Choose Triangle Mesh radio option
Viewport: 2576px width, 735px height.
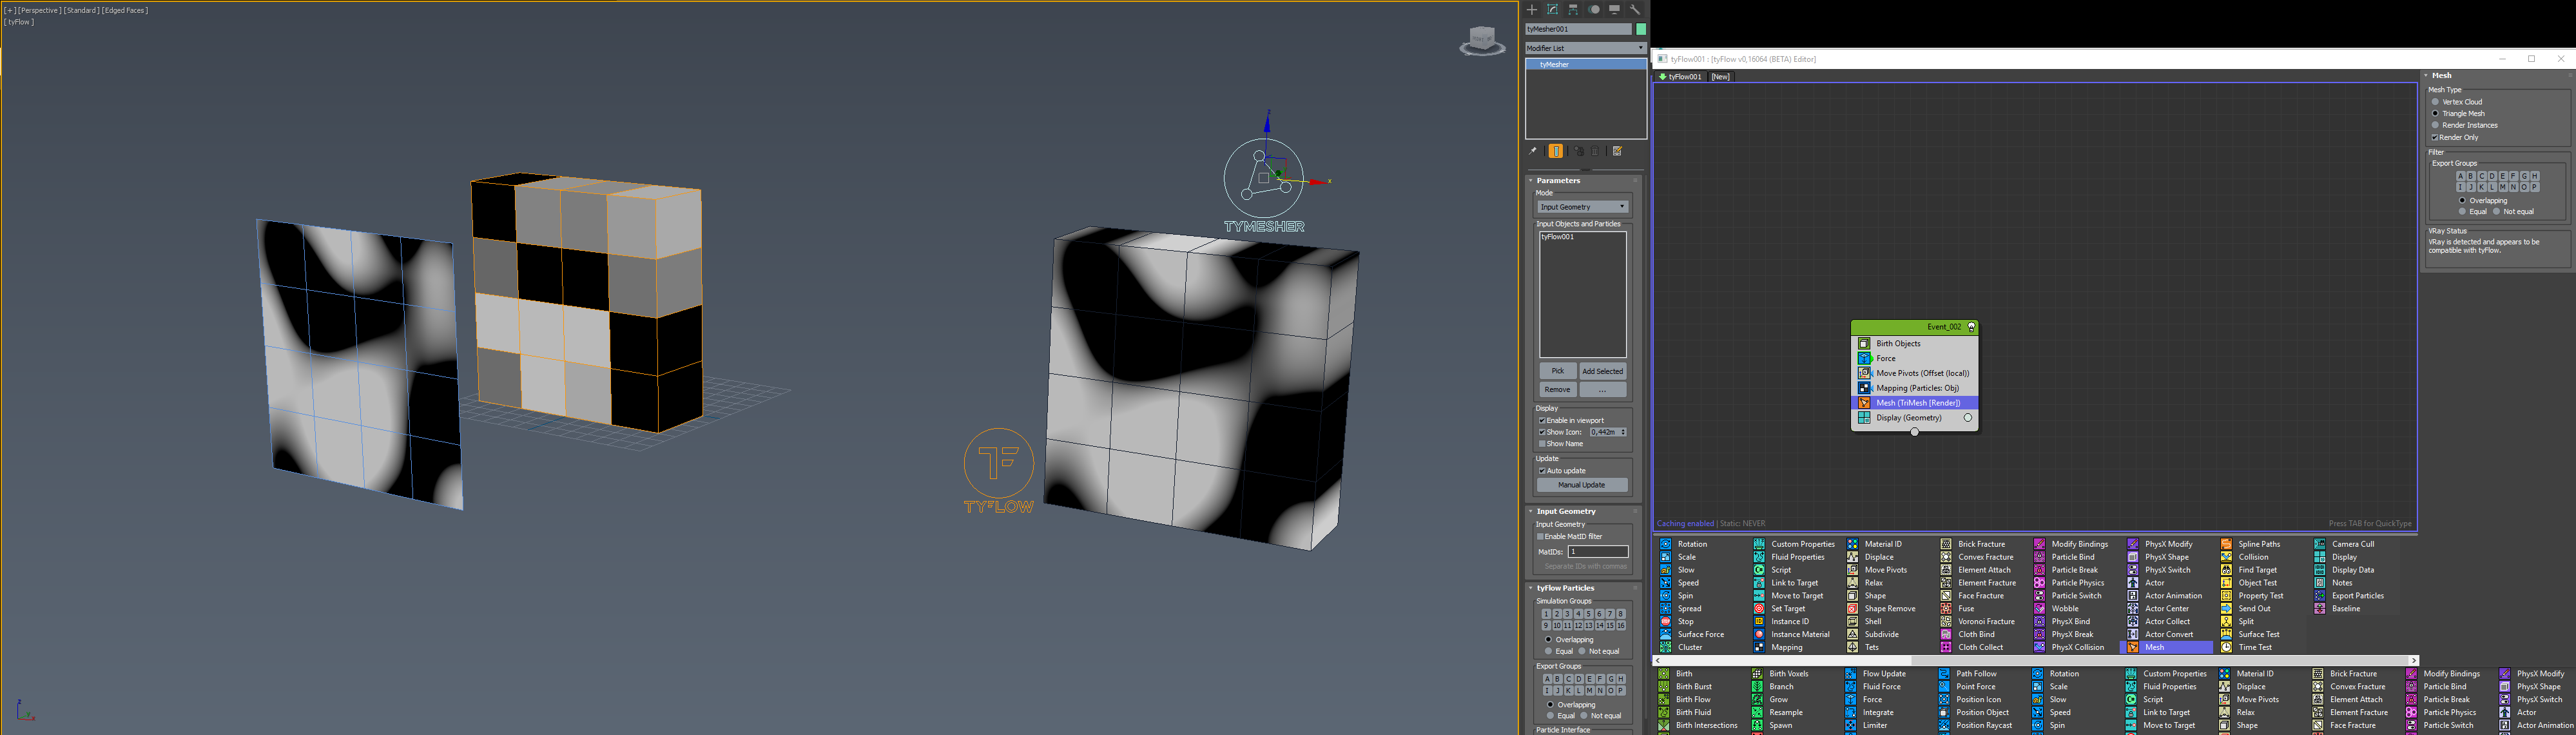[x=2436, y=113]
